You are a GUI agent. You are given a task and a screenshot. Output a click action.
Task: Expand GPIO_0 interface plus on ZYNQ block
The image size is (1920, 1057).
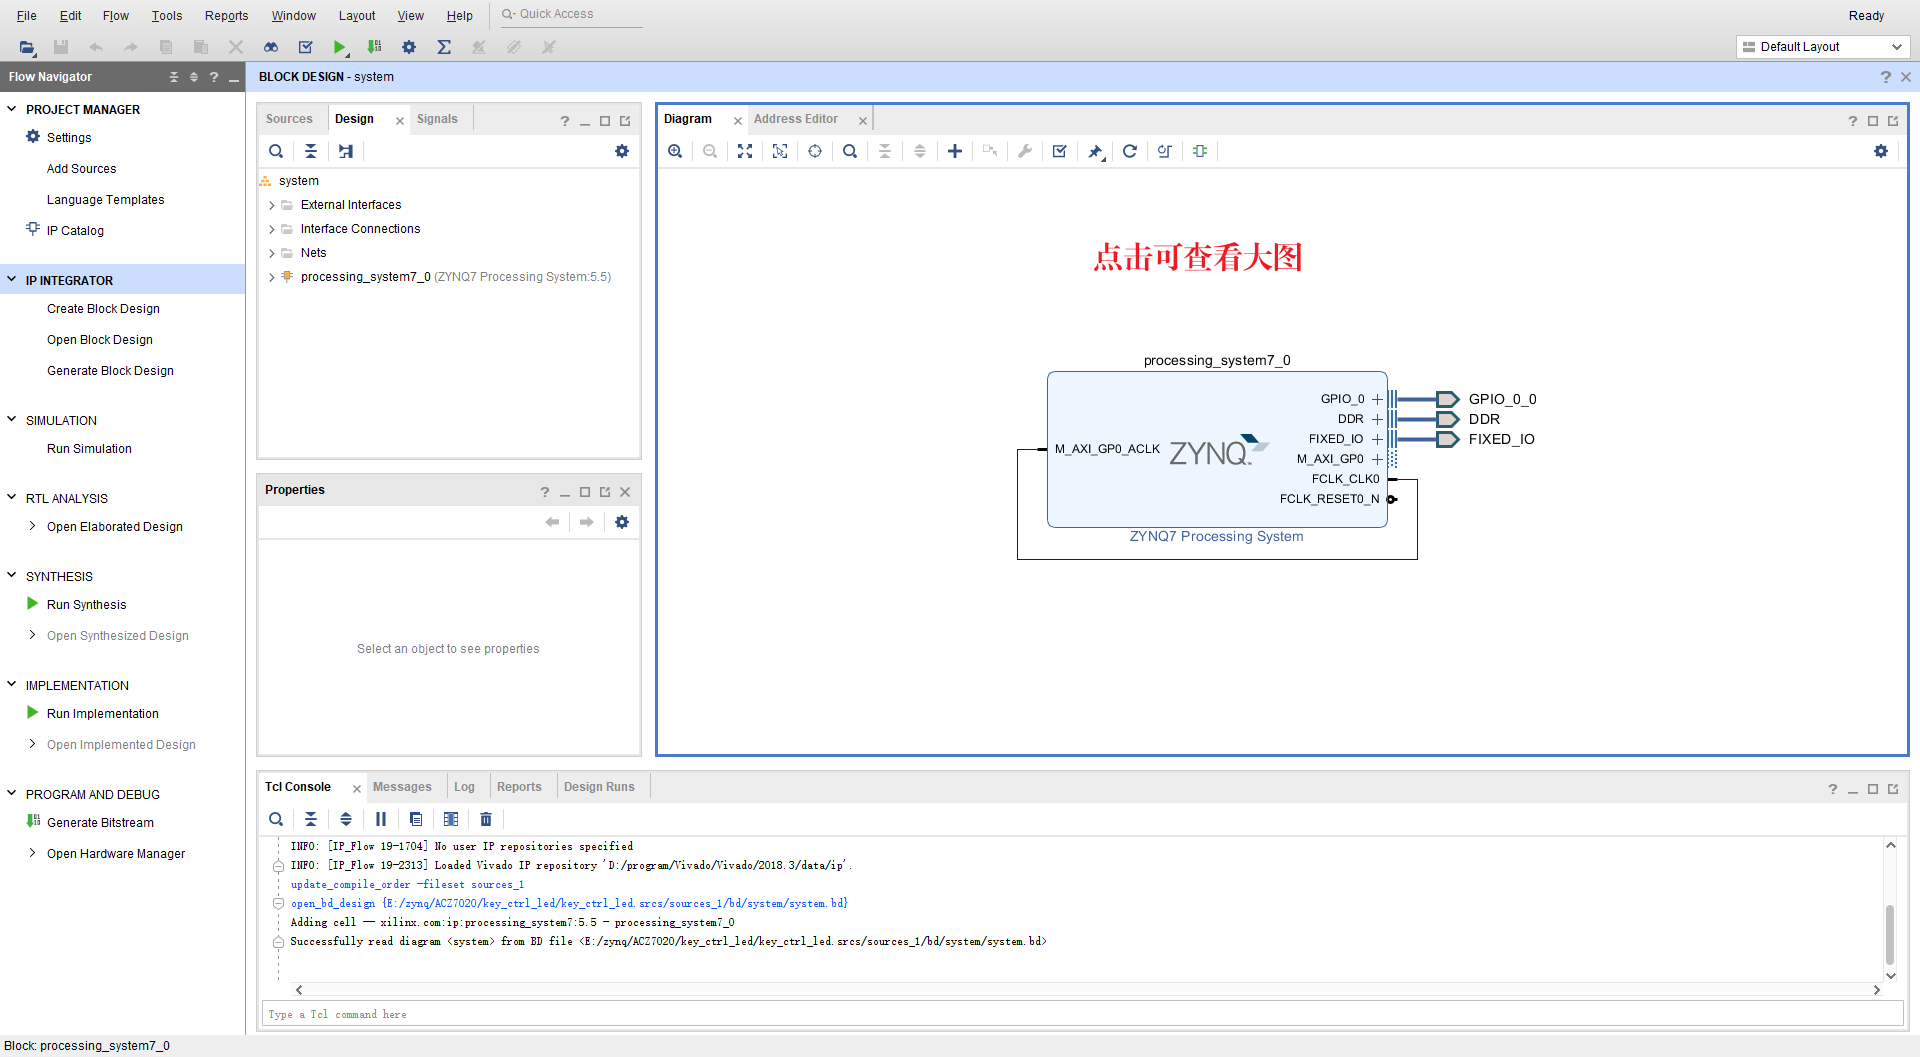click(x=1377, y=399)
